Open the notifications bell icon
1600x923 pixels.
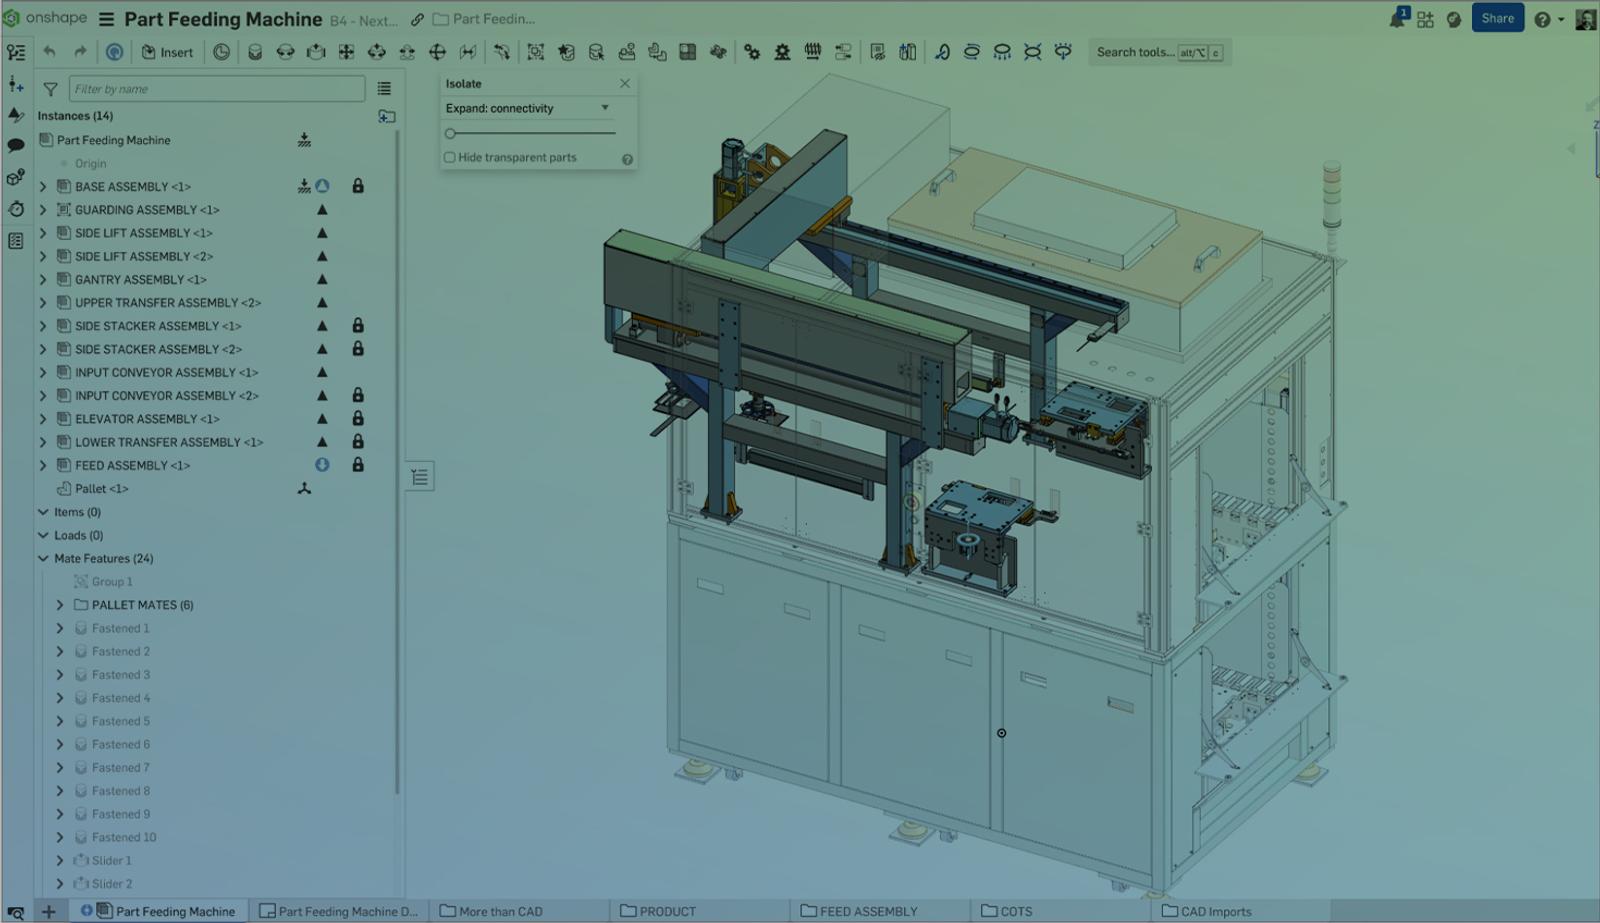click(x=1397, y=19)
